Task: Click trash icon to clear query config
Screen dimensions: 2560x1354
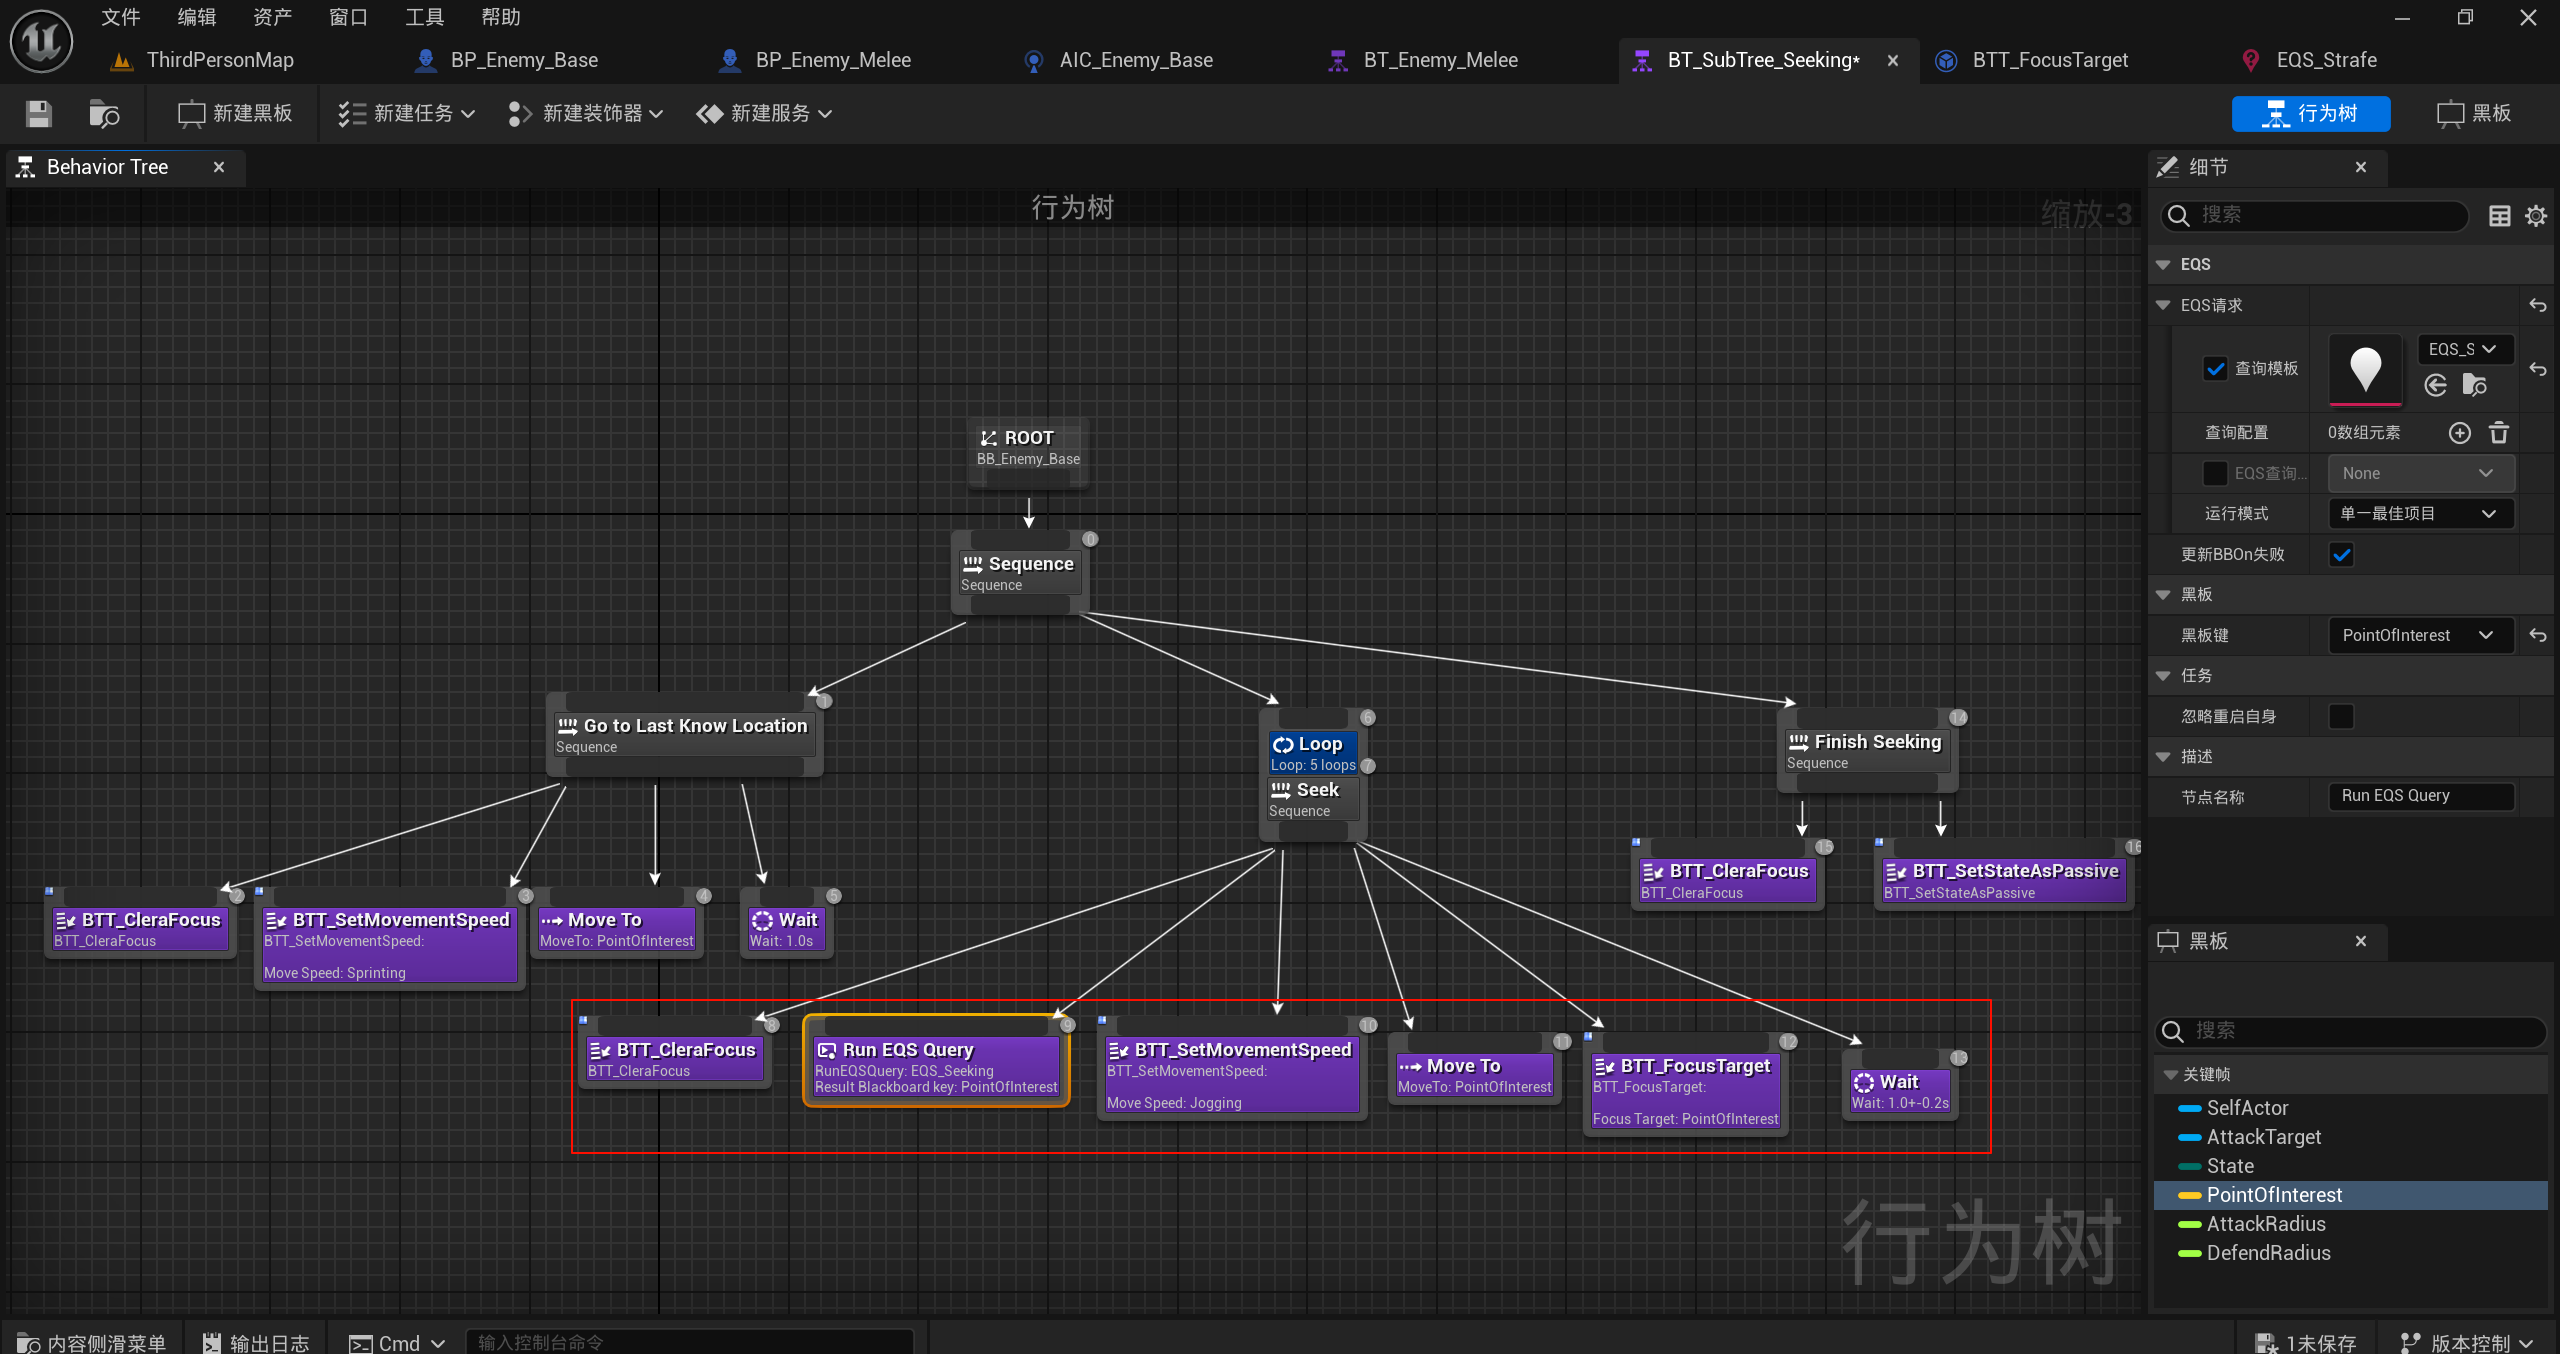Action: [2498, 432]
